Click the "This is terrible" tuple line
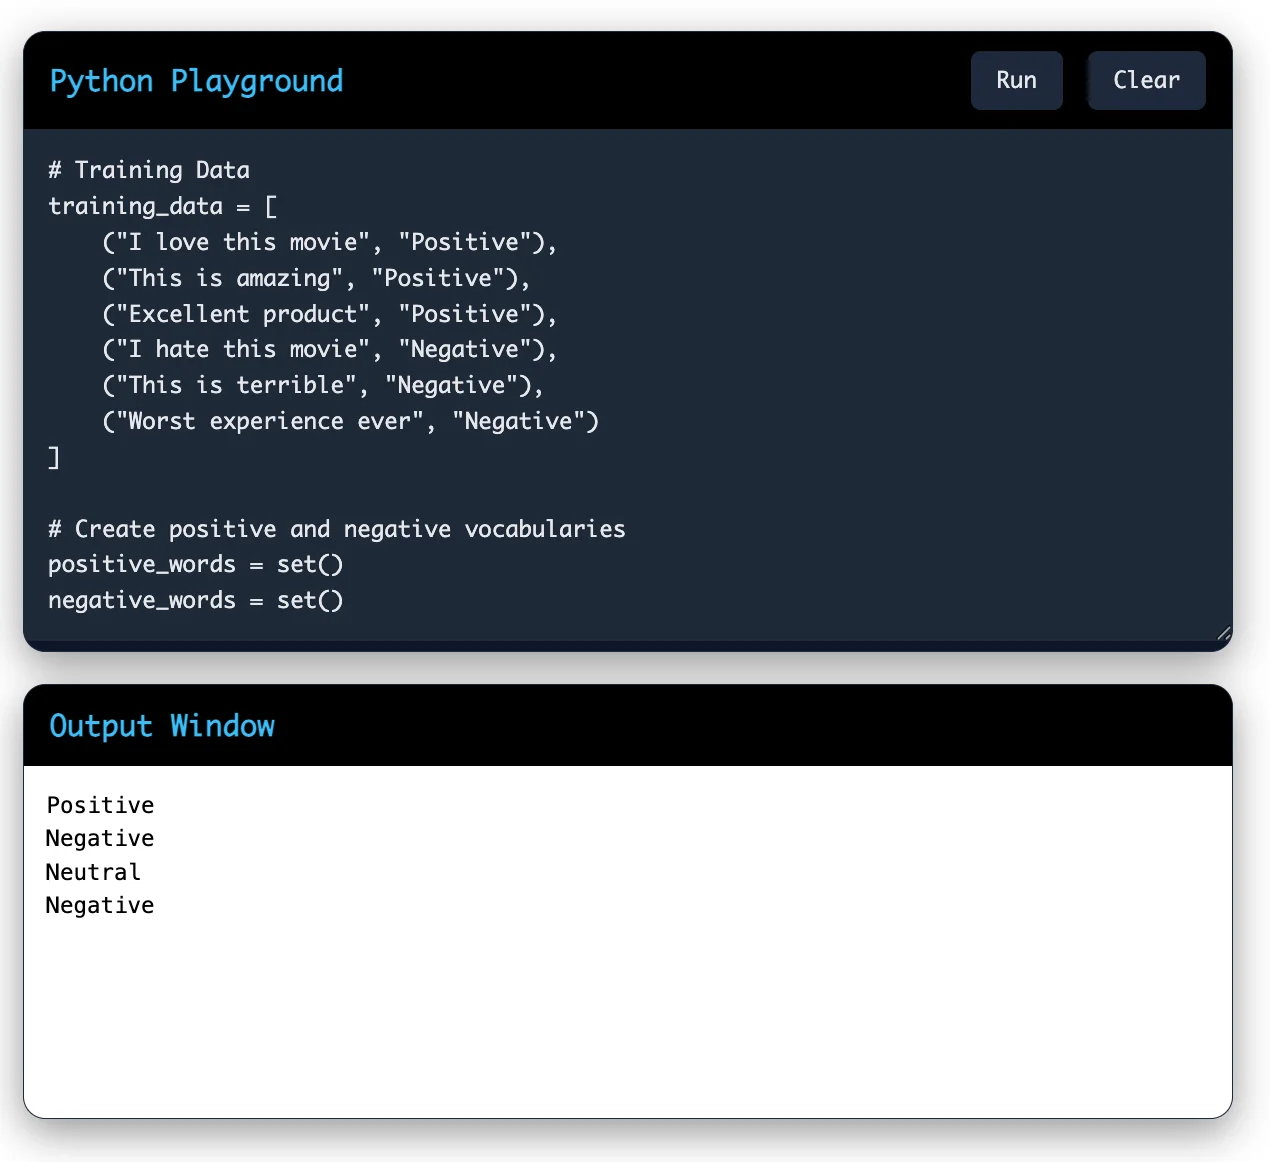Image resolution: width=1270 pixels, height=1162 pixels. click(x=323, y=385)
